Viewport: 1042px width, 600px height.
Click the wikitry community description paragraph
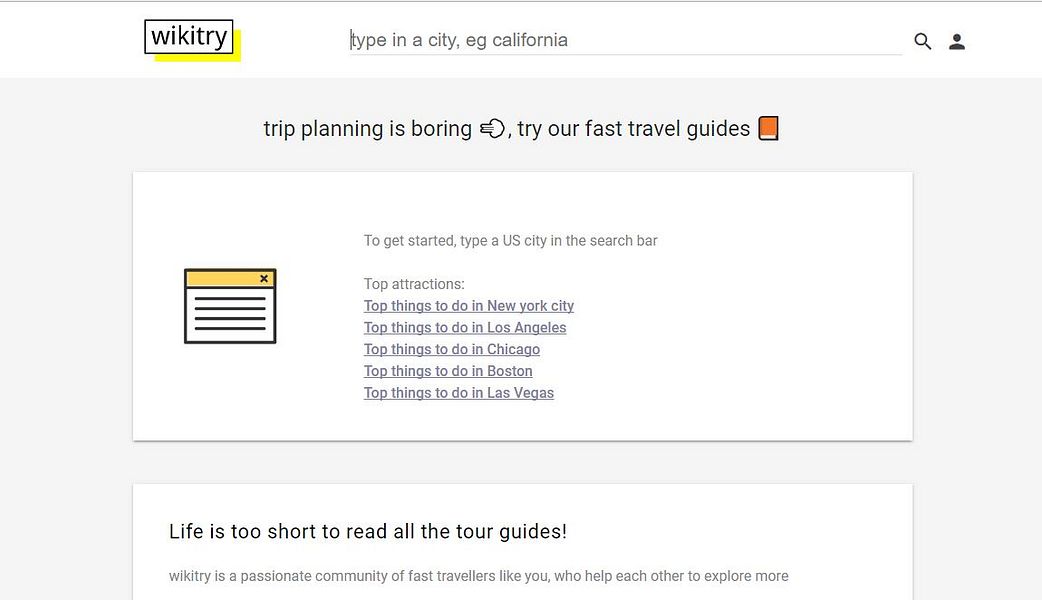(x=479, y=576)
